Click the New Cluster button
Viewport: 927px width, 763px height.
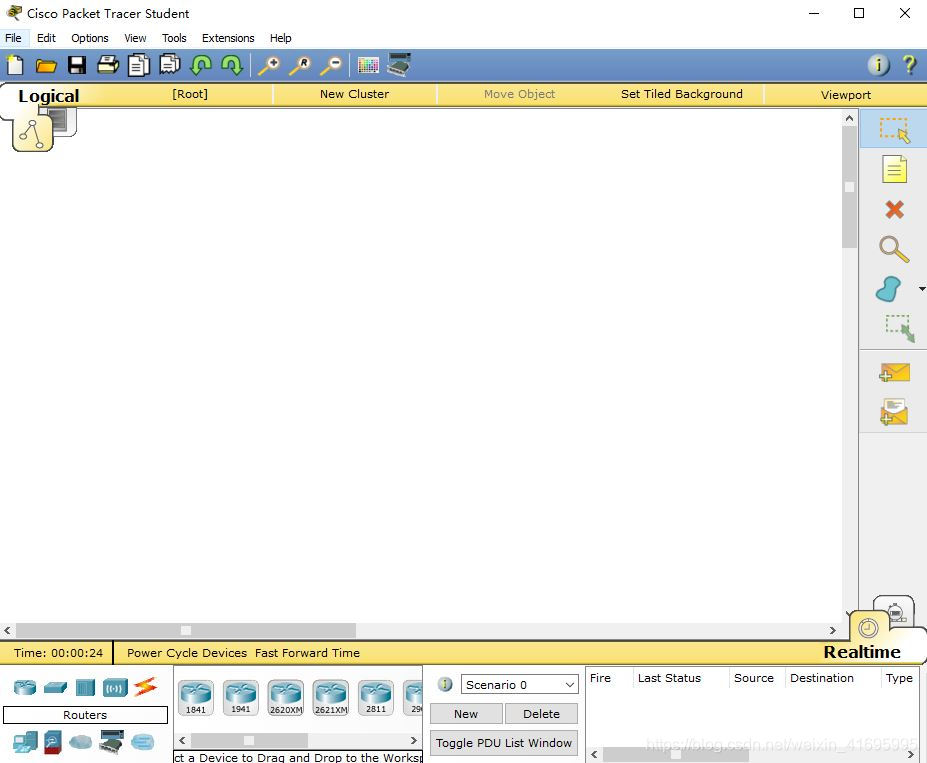(355, 94)
